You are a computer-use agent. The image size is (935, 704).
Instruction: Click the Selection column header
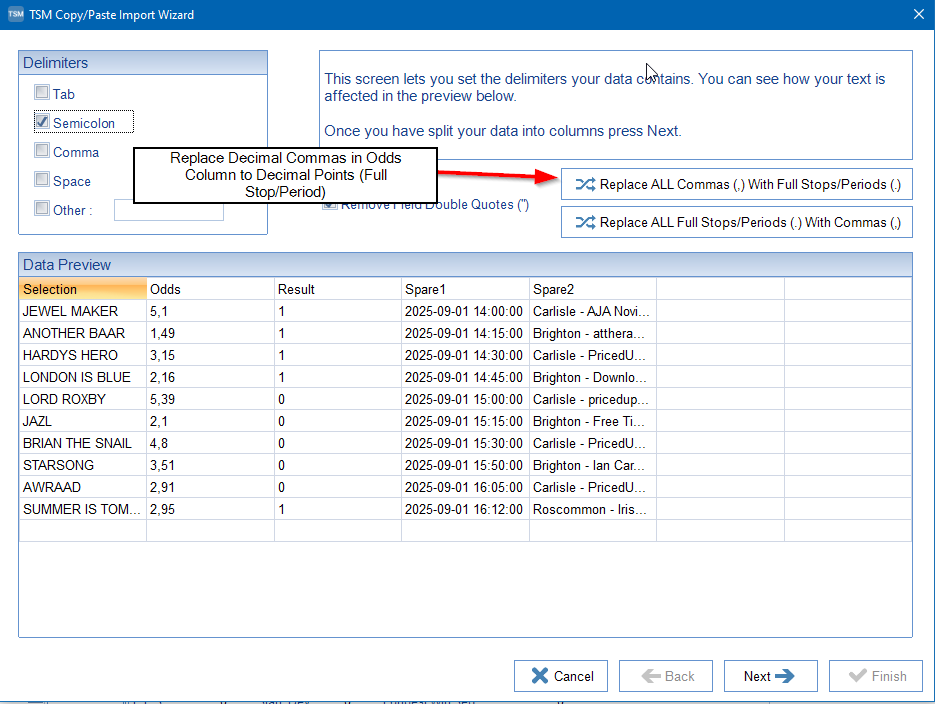pos(82,289)
